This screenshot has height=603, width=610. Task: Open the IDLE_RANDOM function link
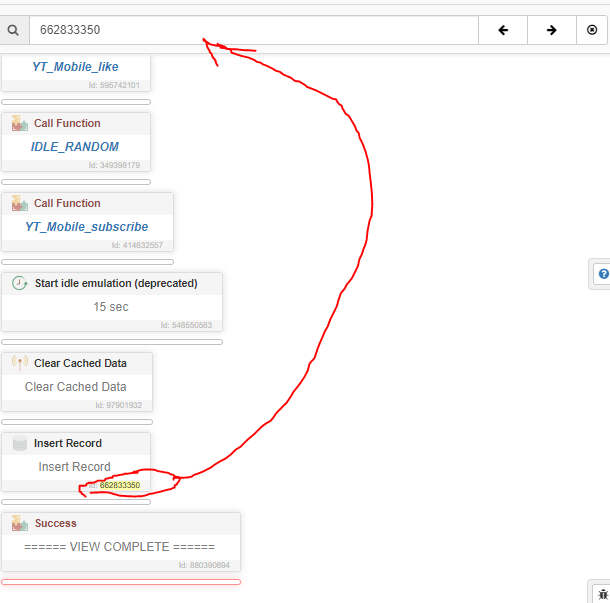(75, 147)
